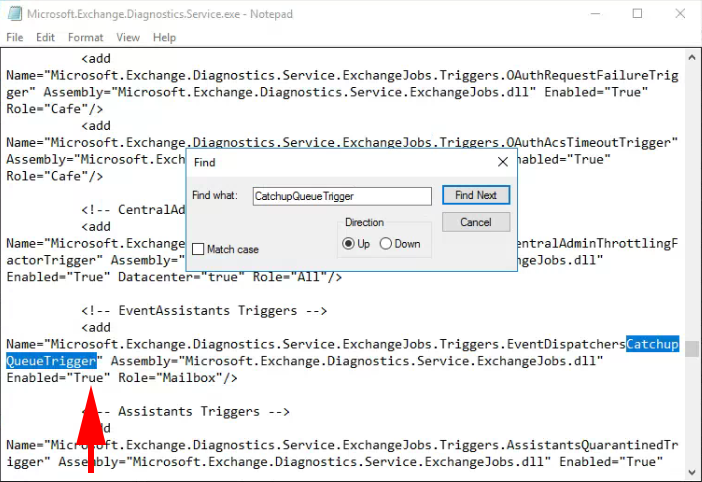Open the Help menu
The image size is (702, 482).
[164, 37]
